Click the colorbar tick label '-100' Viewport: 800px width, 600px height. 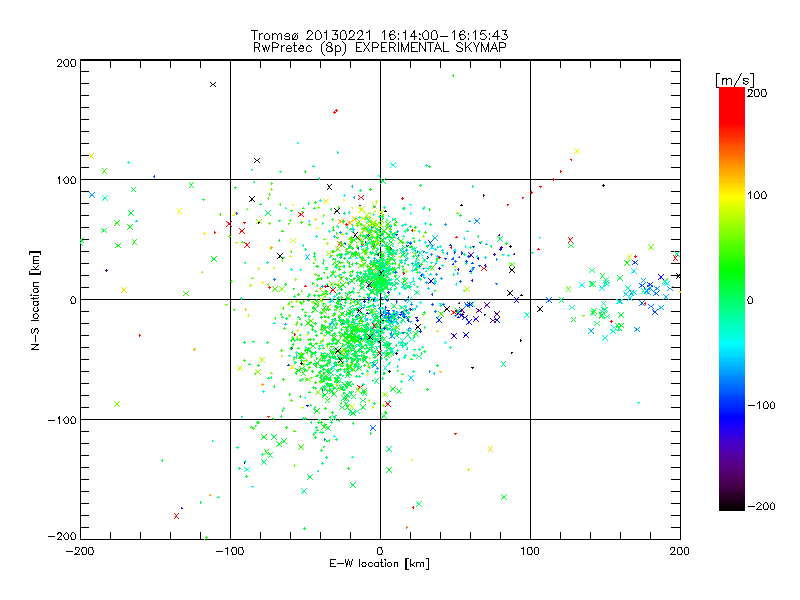point(762,405)
